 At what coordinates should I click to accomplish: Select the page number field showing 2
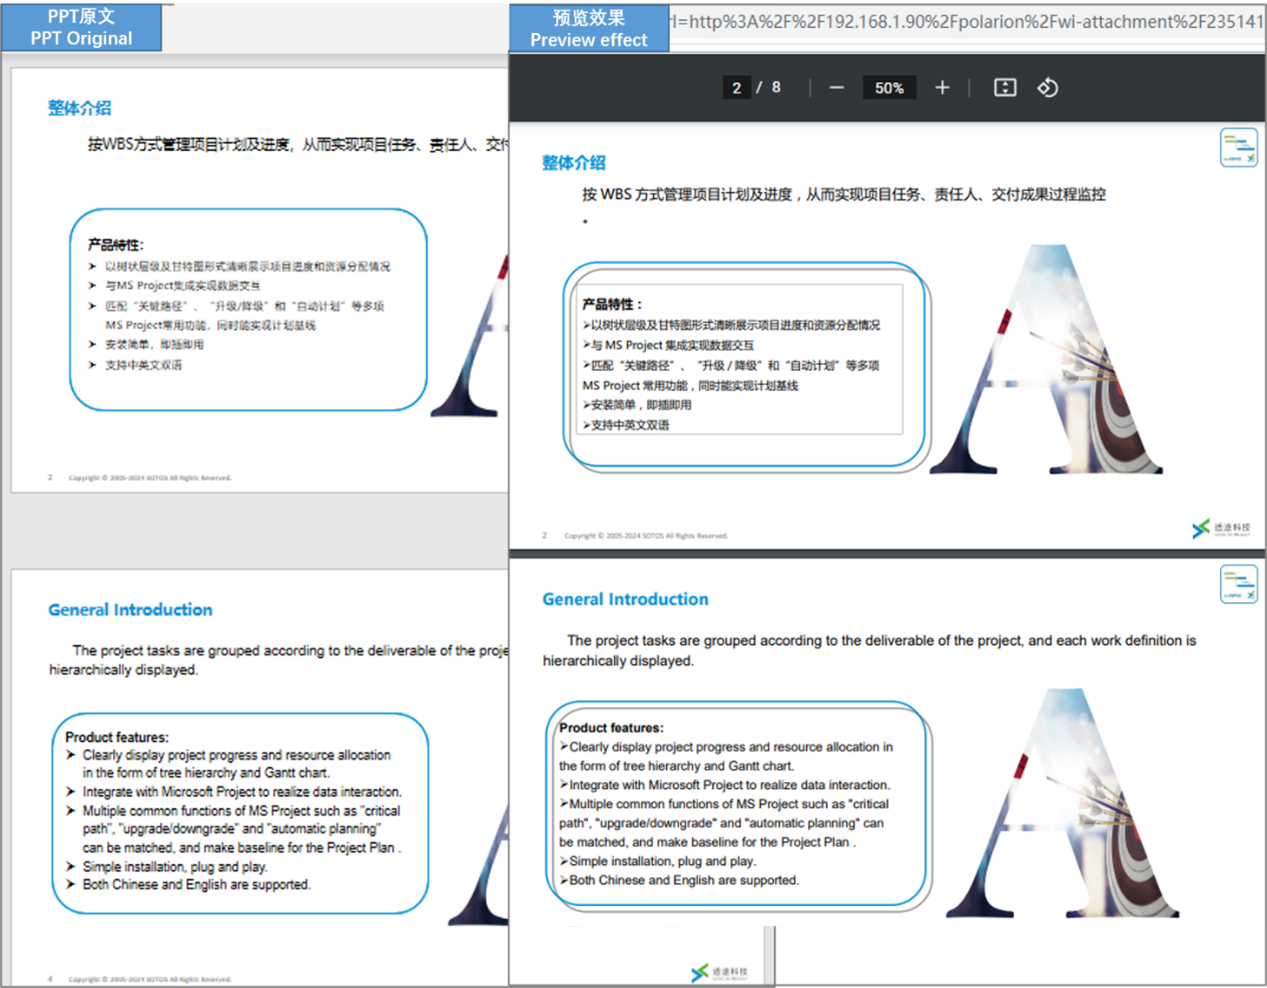(736, 88)
